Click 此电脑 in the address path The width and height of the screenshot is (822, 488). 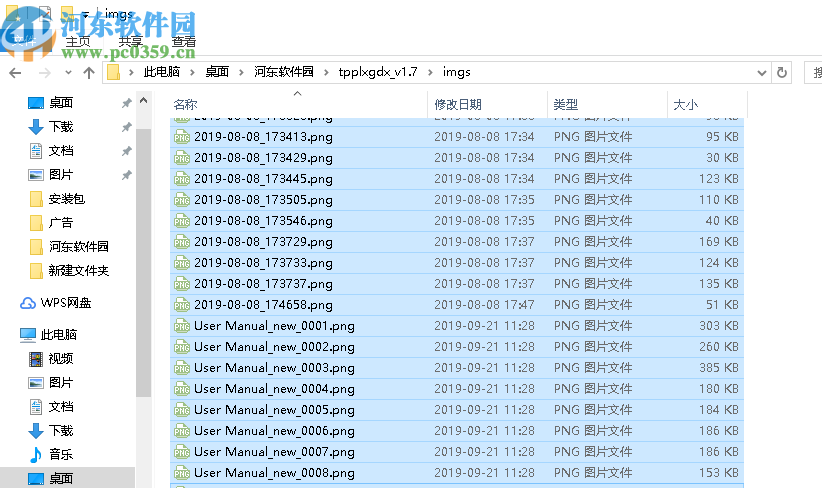point(161,72)
